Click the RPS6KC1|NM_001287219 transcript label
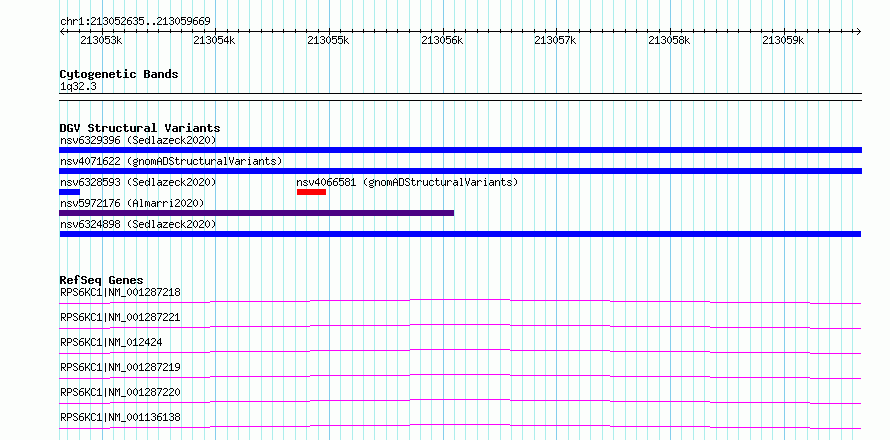 [x=120, y=367]
